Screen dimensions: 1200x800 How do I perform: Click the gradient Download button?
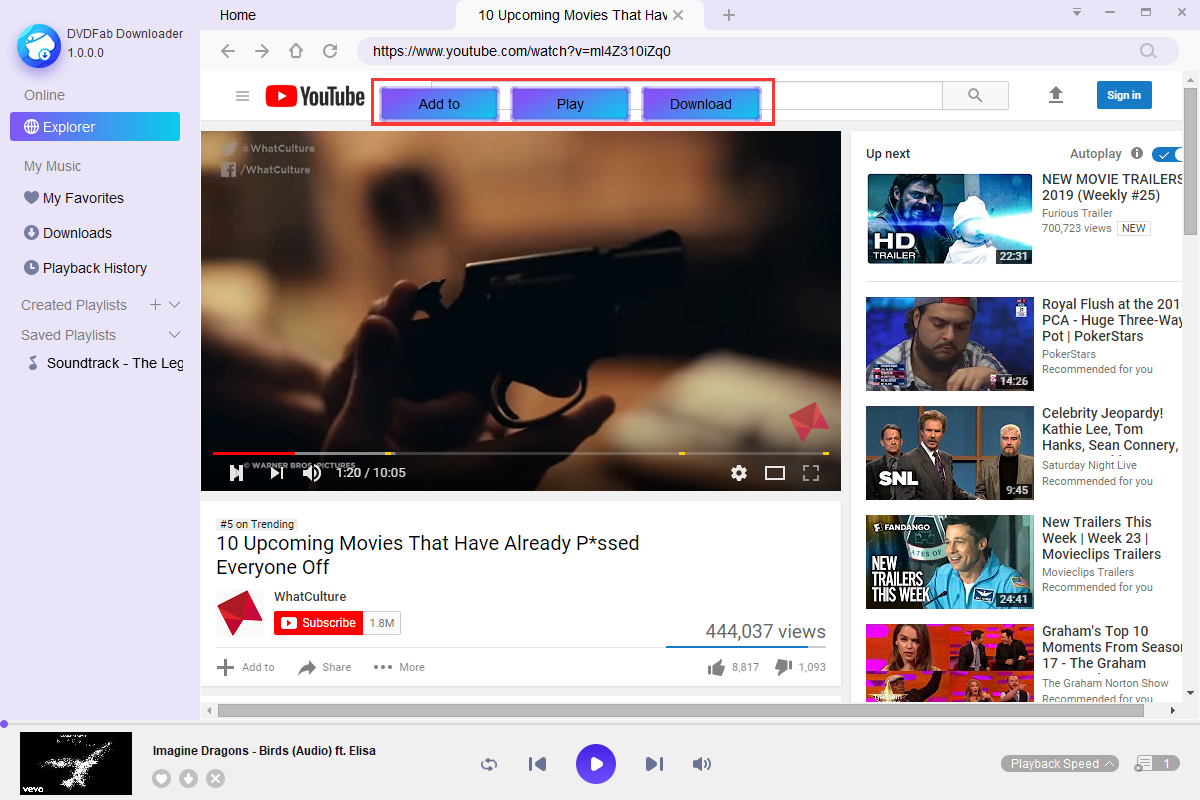point(701,104)
